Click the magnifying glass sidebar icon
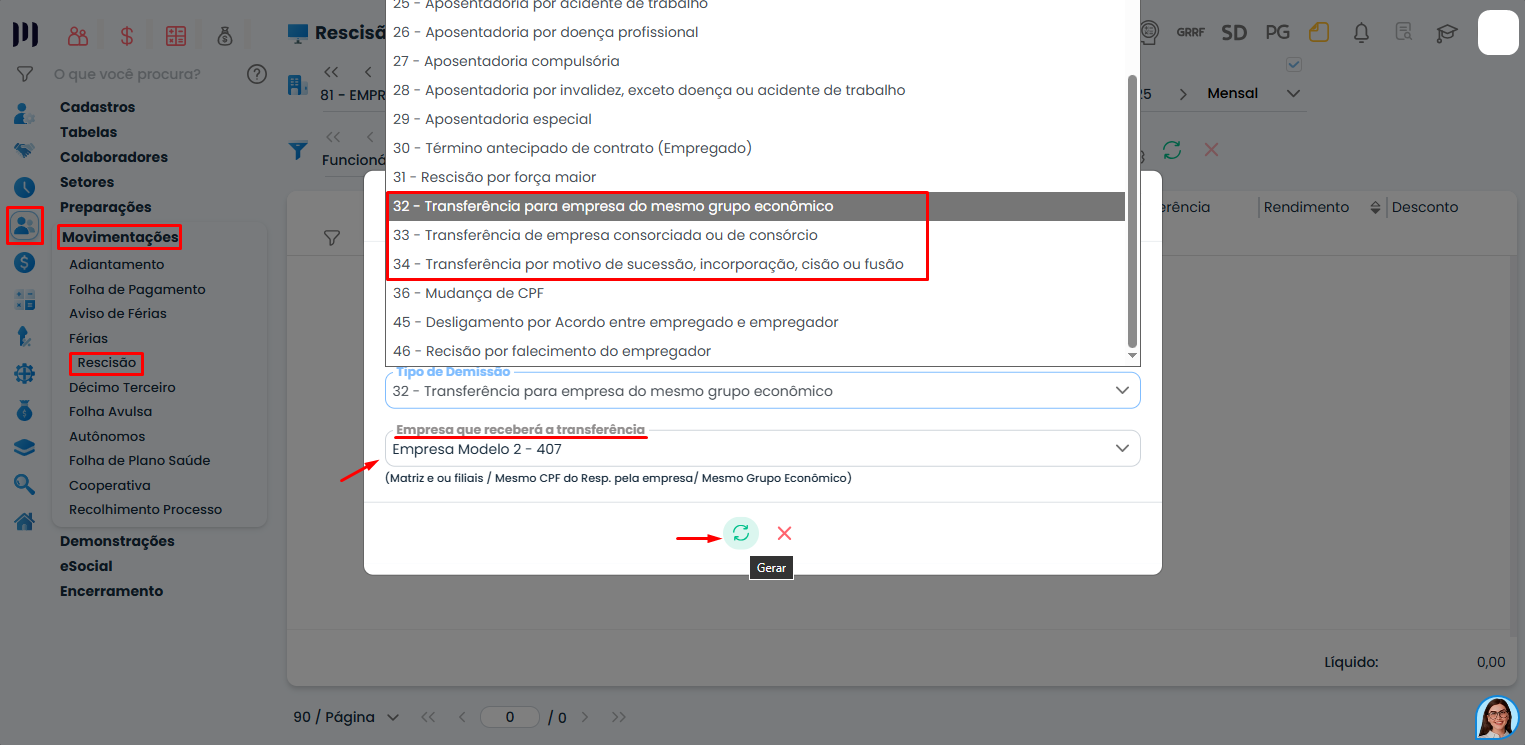This screenshot has width=1525, height=745. 24,485
